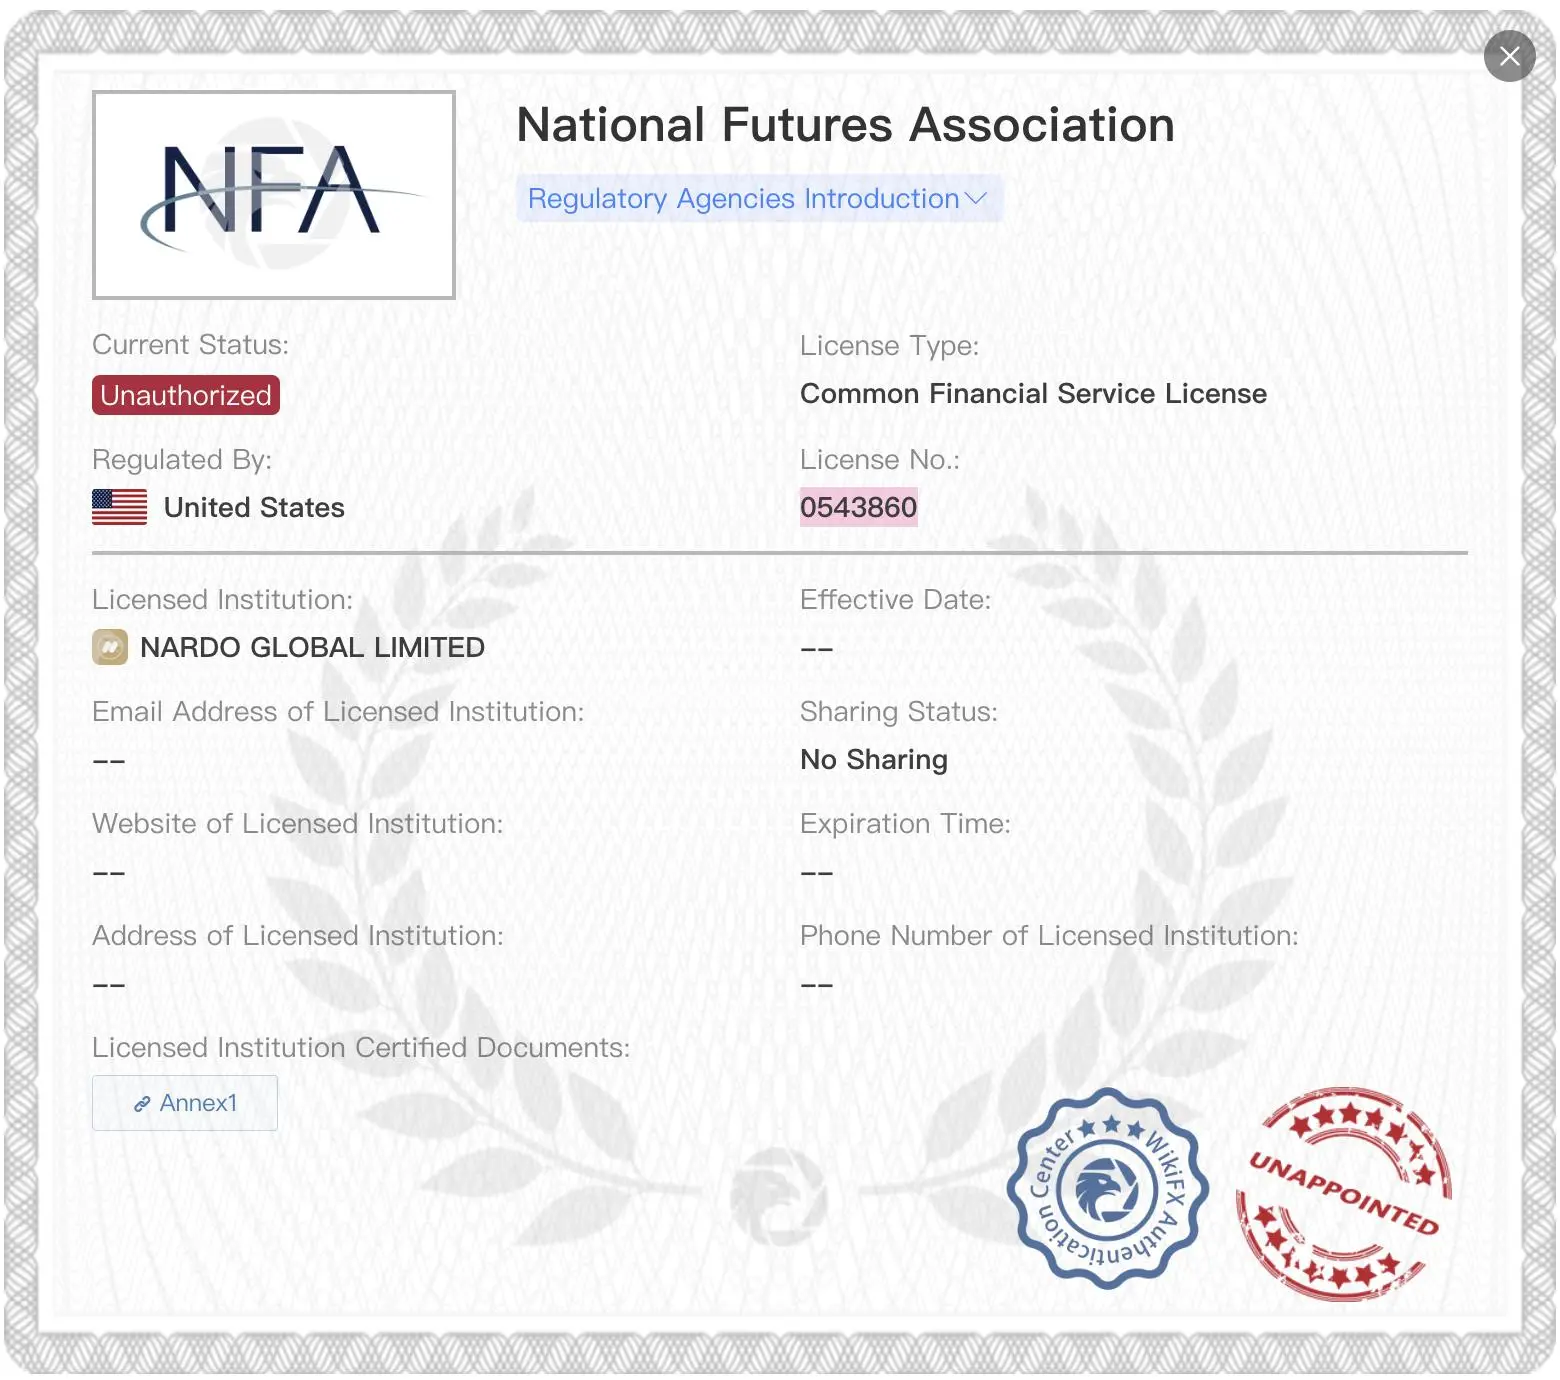Select license number 0543860
This screenshot has height=1380, width=1560.
tap(858, 507)
